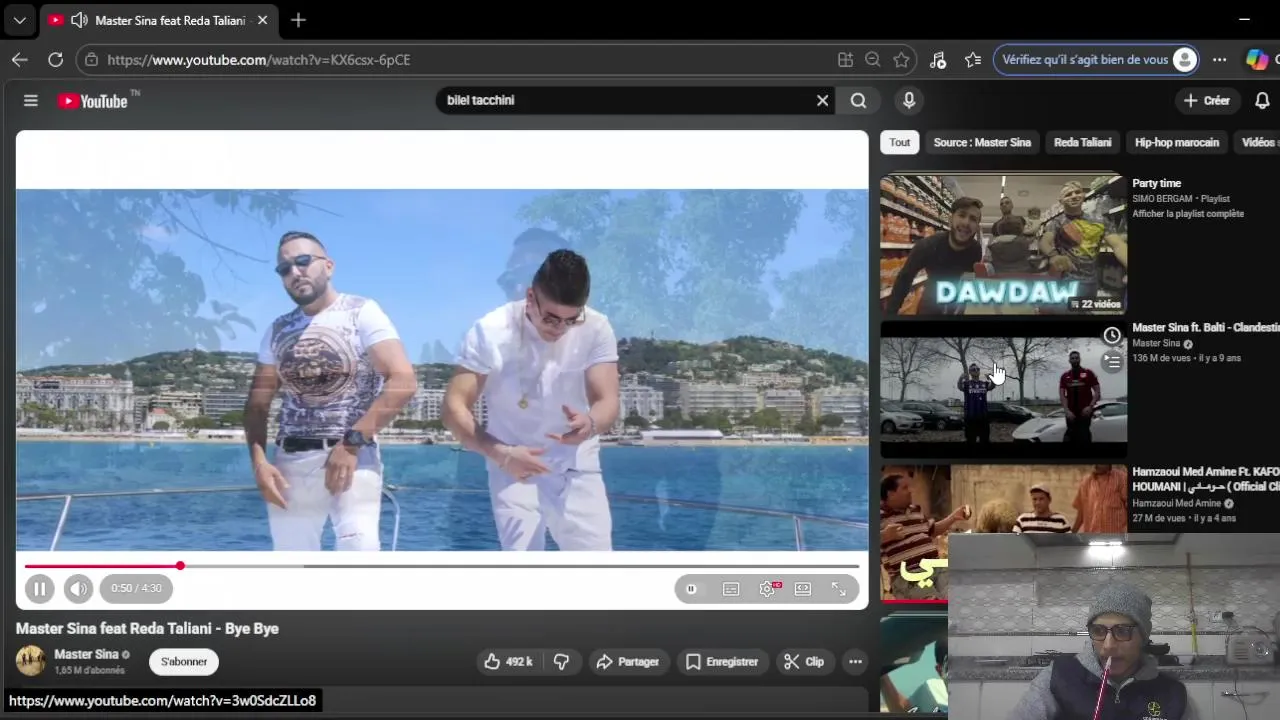The image size is (1280, 720).
Task: Click the SIMO BERGAM playlist author text
Action: point(1164,199)
